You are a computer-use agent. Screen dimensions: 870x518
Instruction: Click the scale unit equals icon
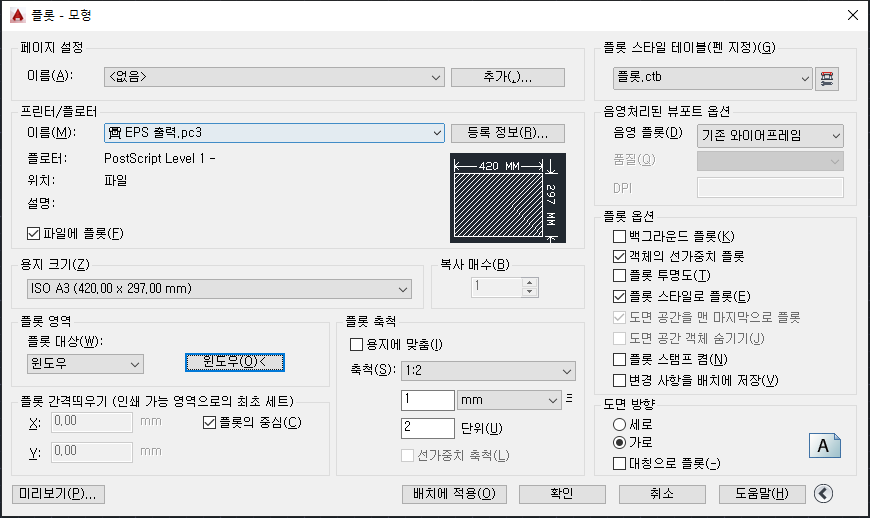tap(569, 398)
